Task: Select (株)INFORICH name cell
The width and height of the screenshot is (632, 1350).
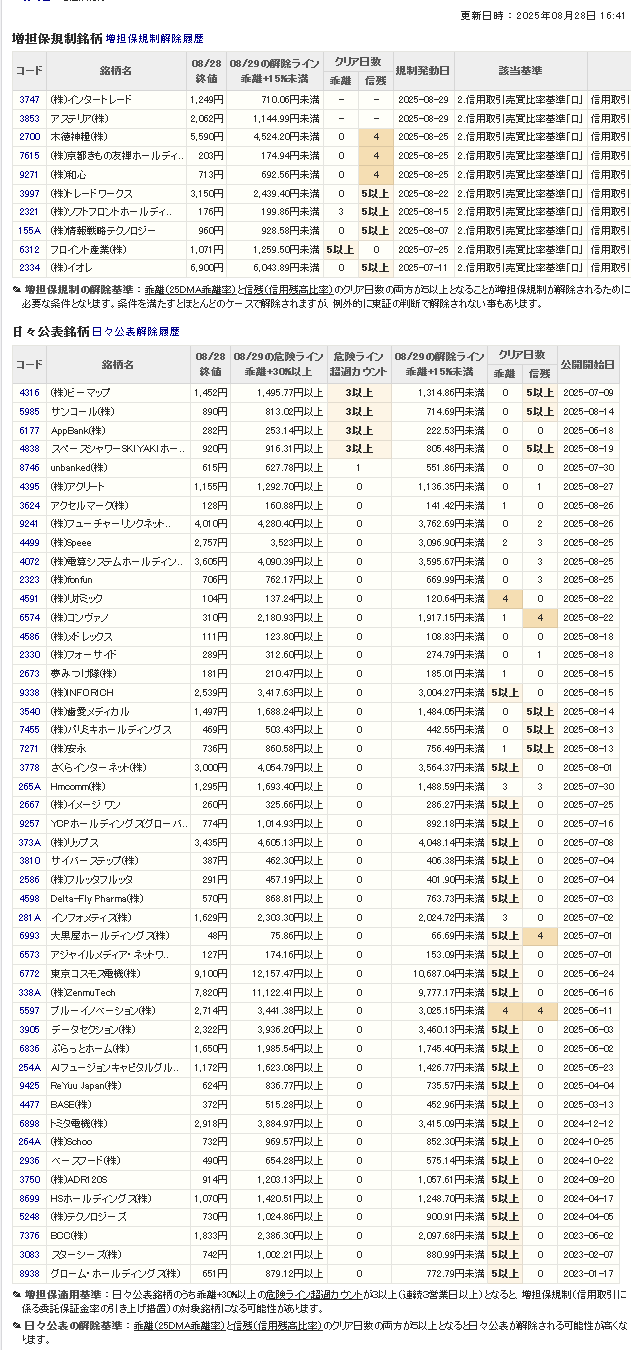Action: [117, 692]
